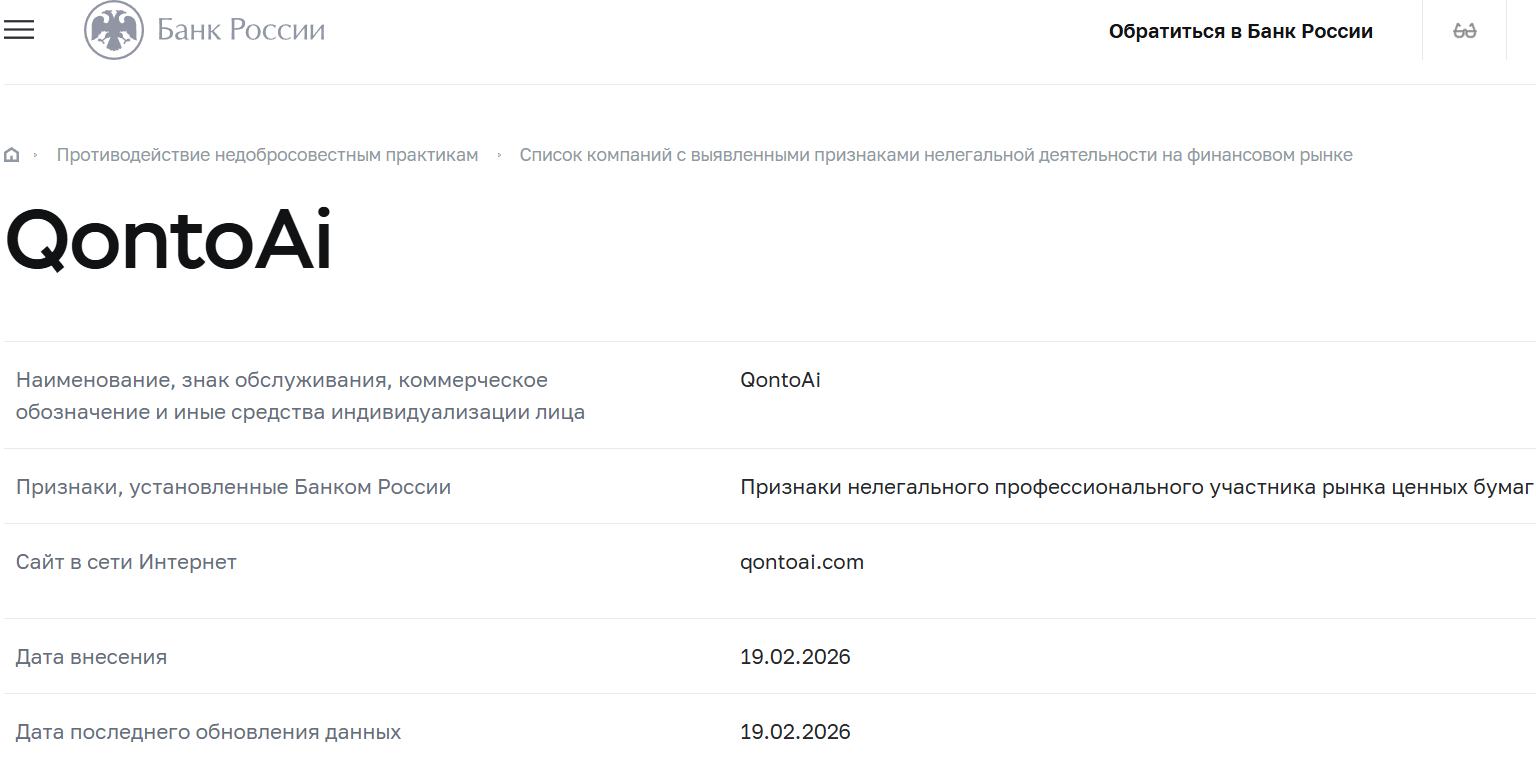This screenshot has width=1536, height=758.
Task: Click the QontoAi name in the first table row
Action: pos(781,380)
